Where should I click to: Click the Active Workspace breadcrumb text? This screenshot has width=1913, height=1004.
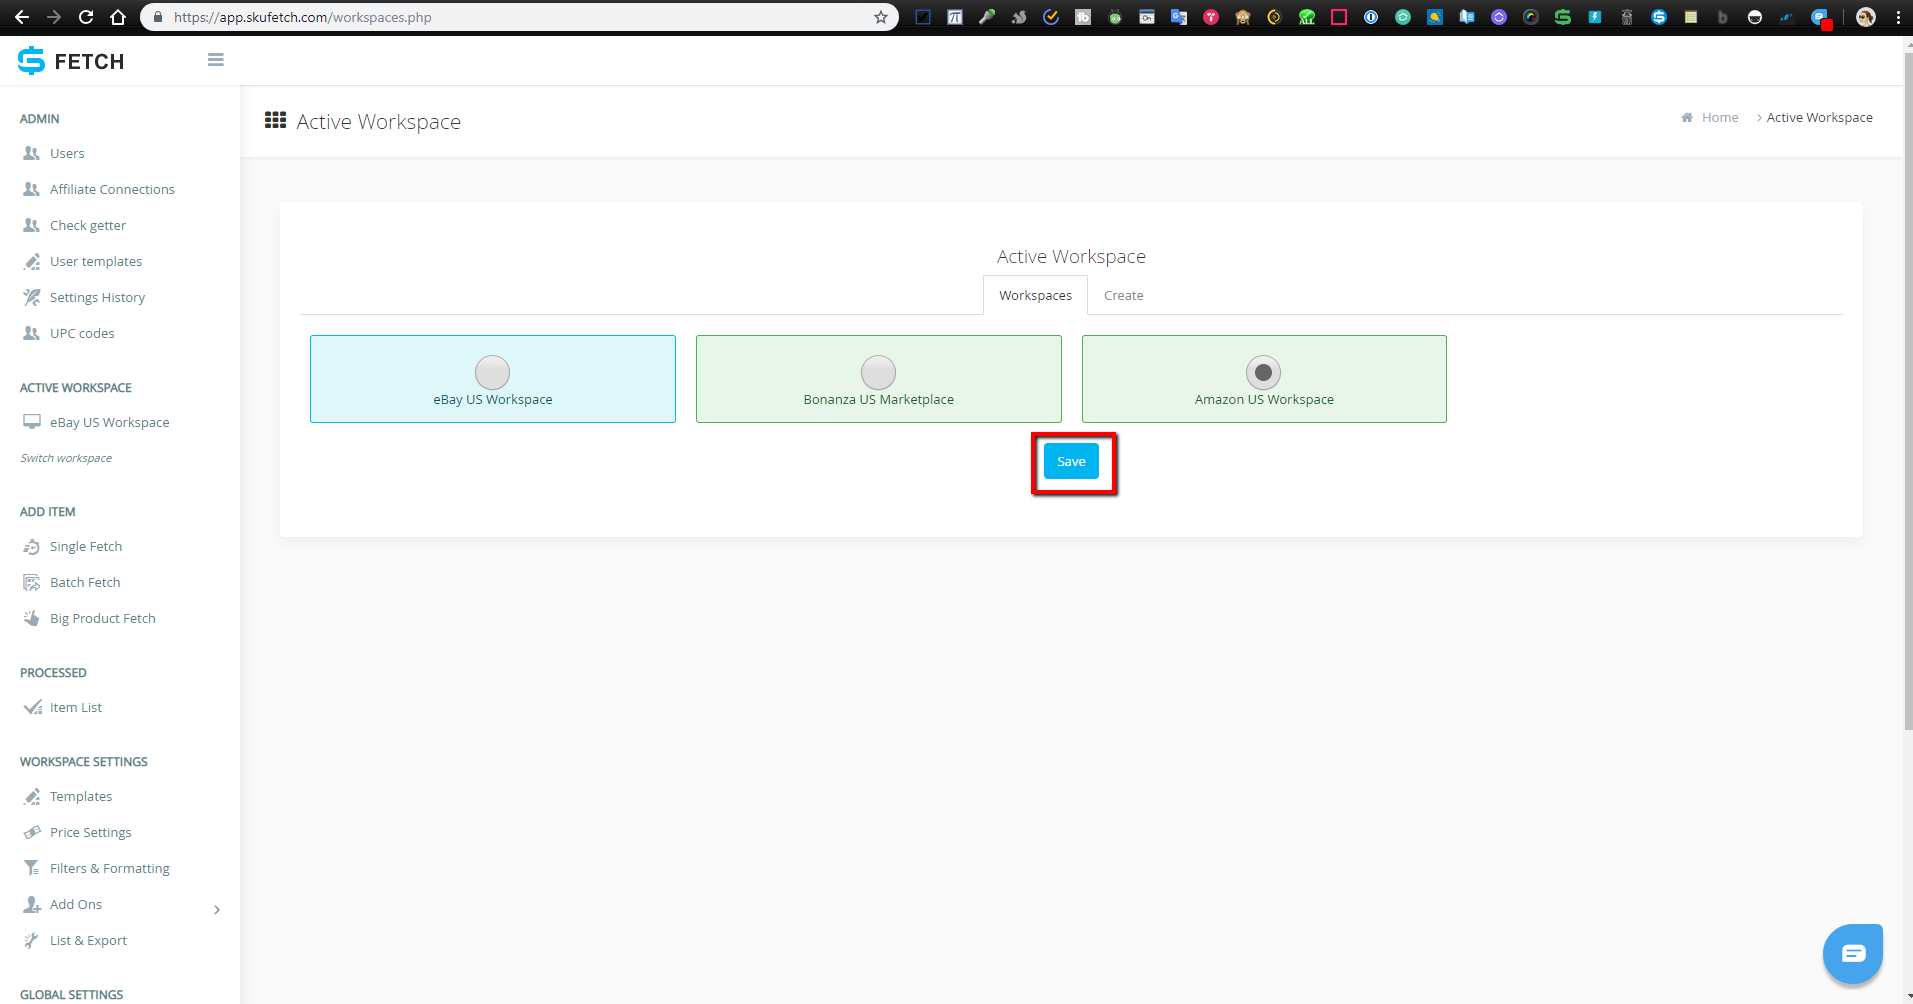coord(1819,117)
